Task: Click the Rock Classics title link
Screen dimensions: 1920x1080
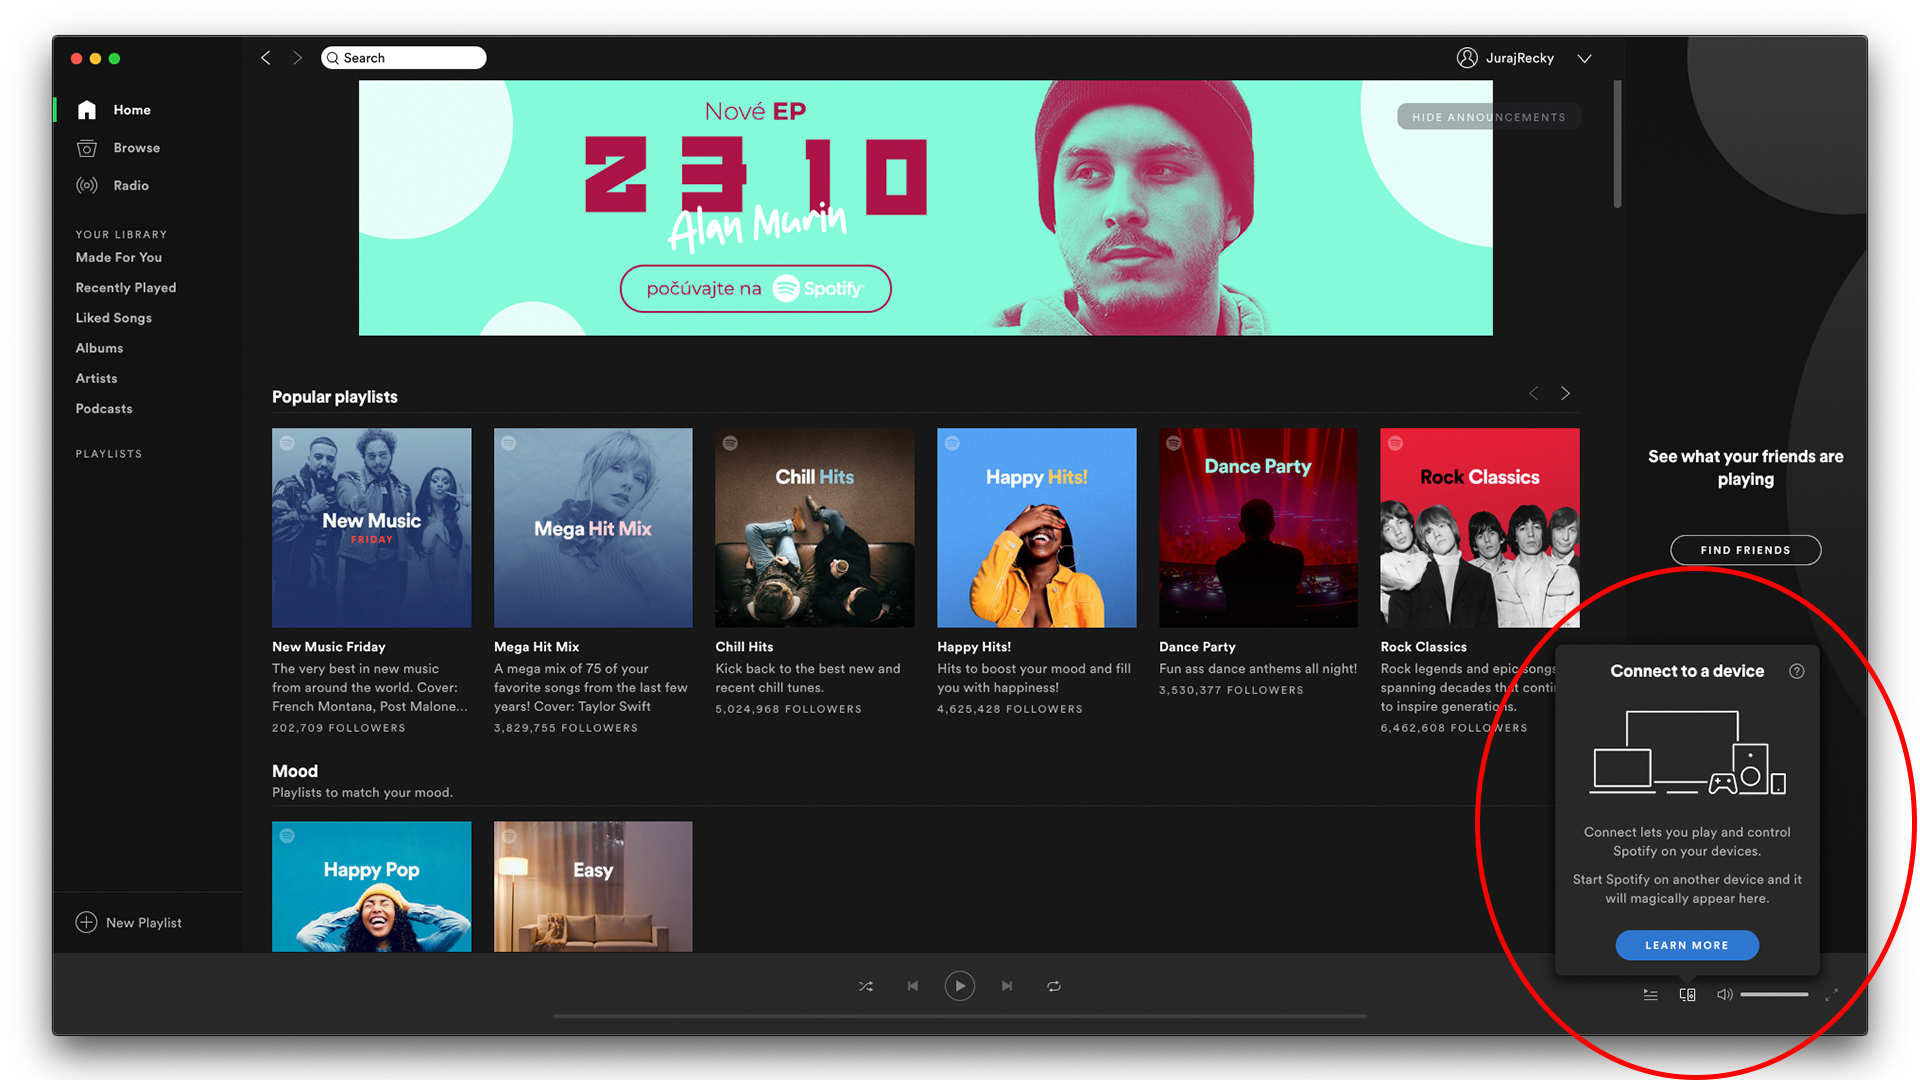Action: coord(1424,647)
